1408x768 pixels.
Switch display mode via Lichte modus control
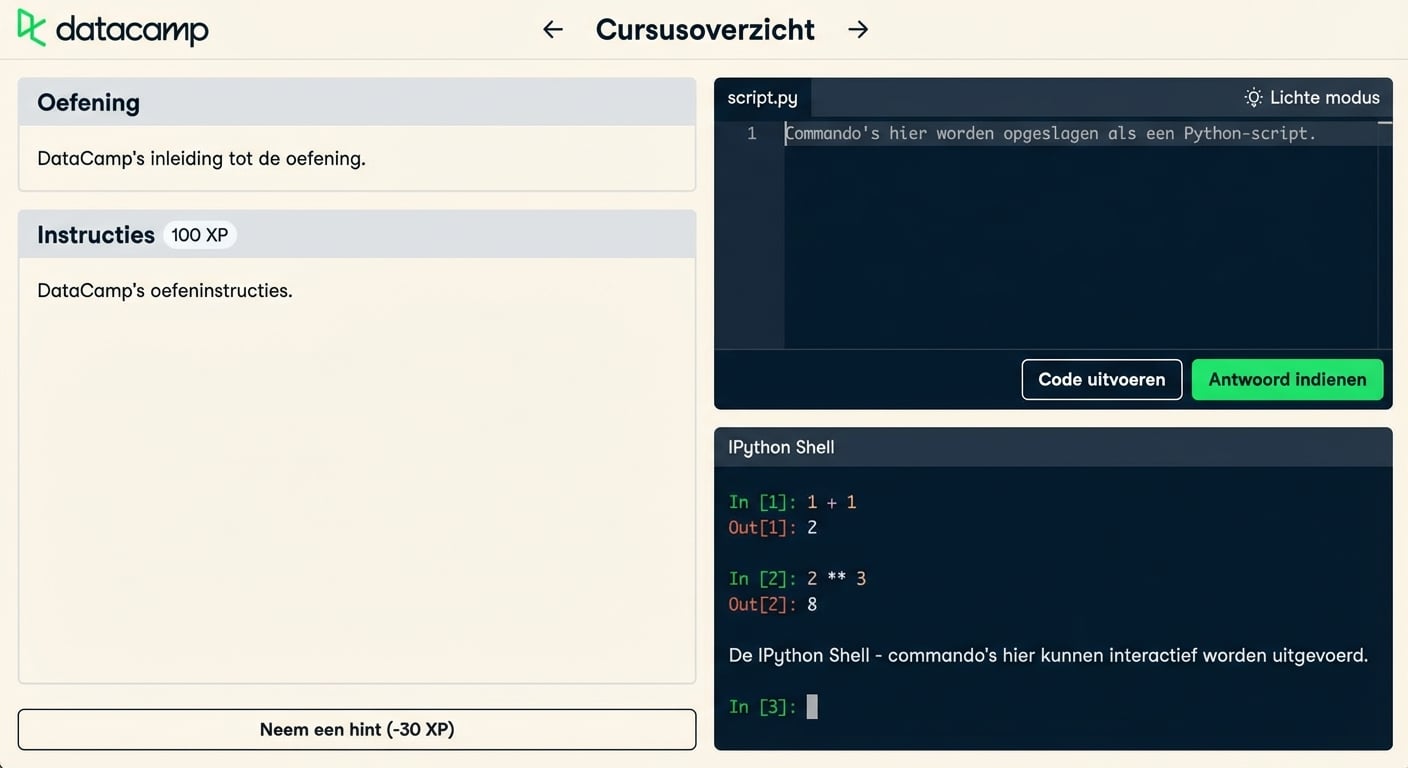(1311, 97)
